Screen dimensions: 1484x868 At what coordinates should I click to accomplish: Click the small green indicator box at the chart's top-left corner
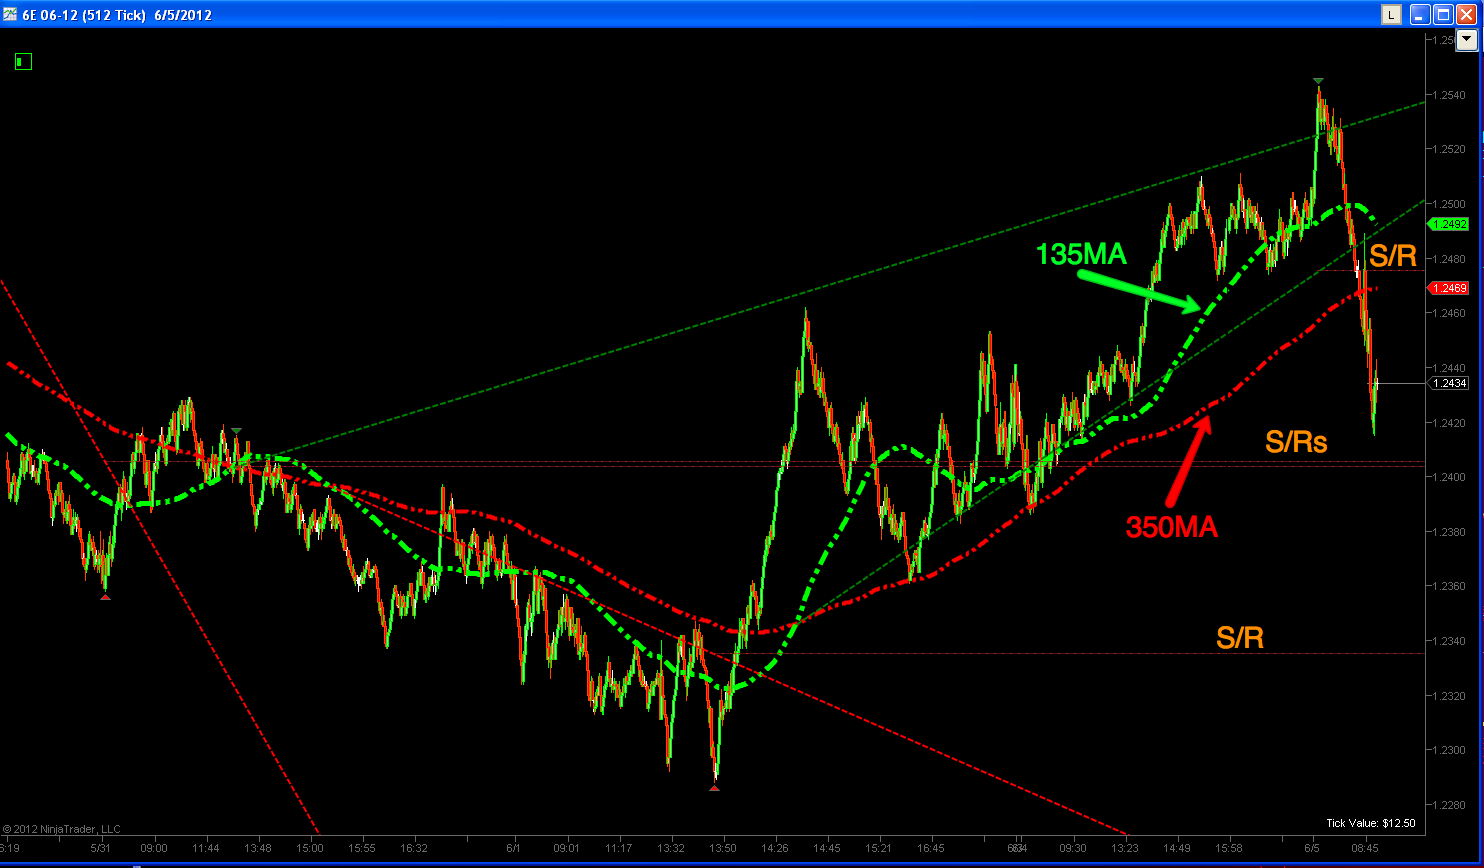tap(24, 61)
